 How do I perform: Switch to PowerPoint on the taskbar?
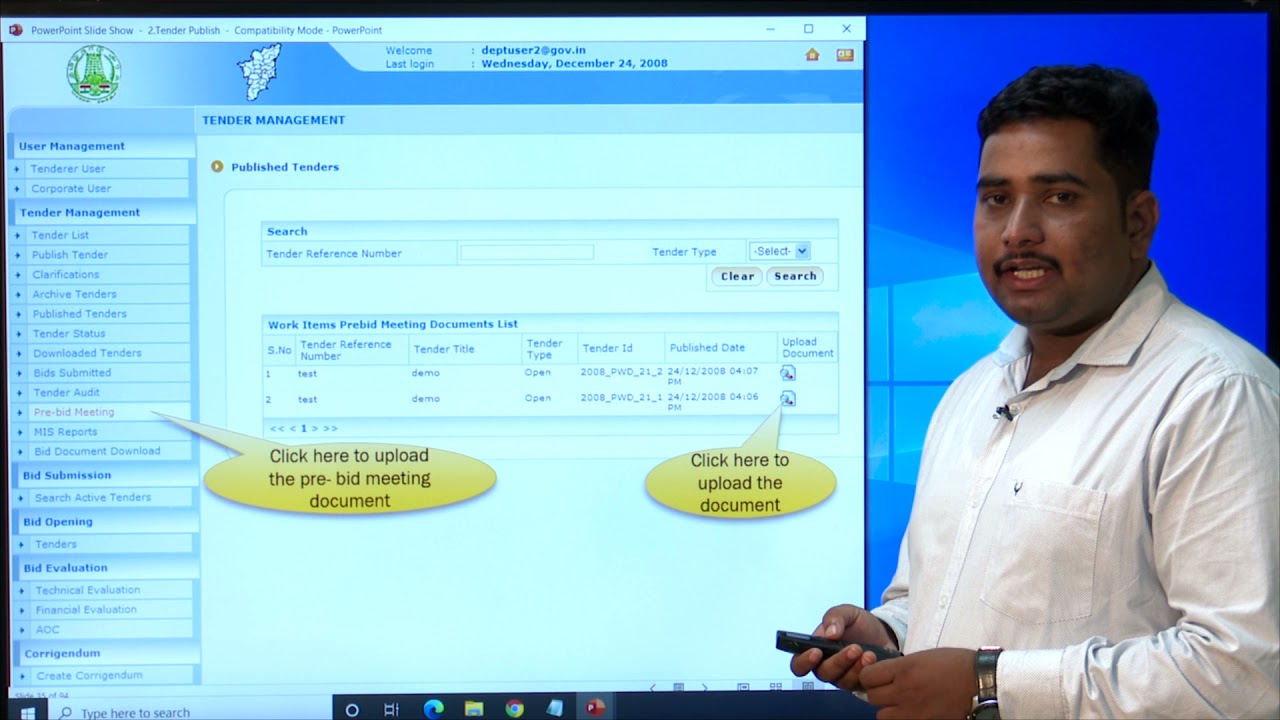(x=595, y=708)
